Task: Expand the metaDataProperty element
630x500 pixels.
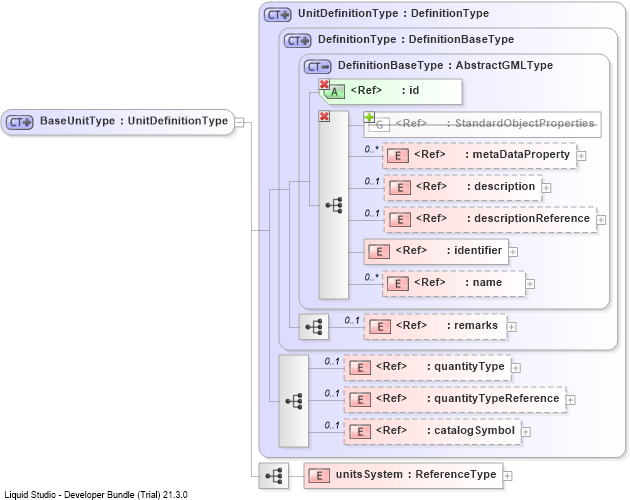Action: [x=581, y=156]
